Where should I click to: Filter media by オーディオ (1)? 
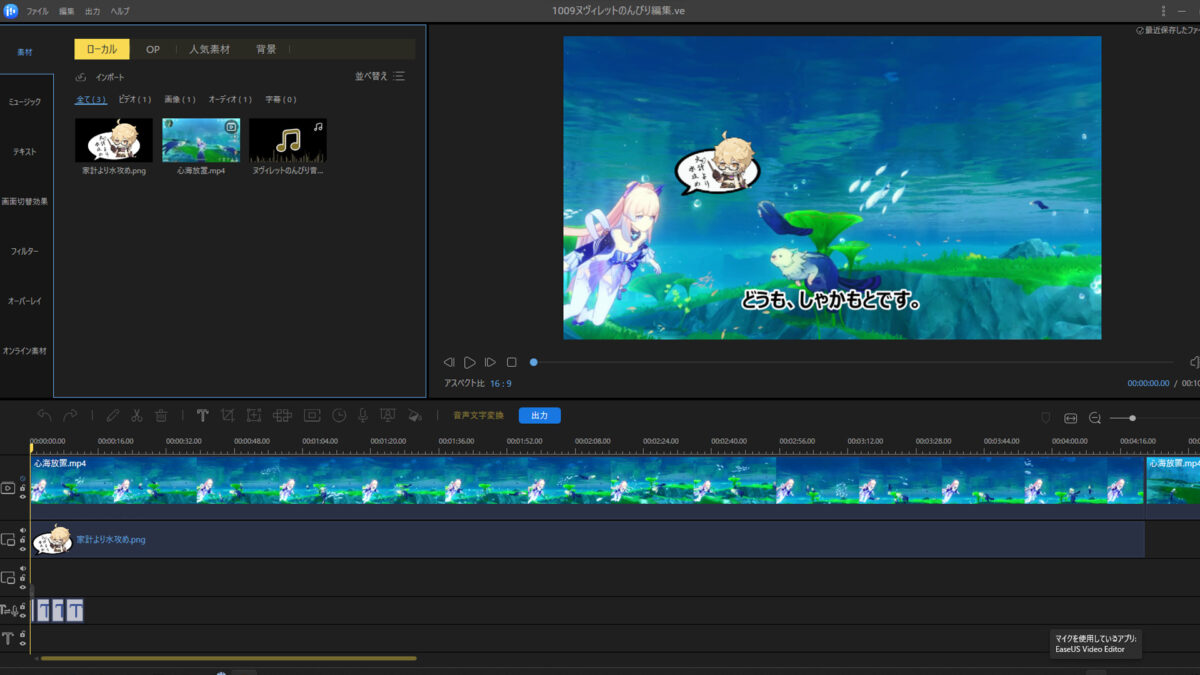tap(230, 99)
